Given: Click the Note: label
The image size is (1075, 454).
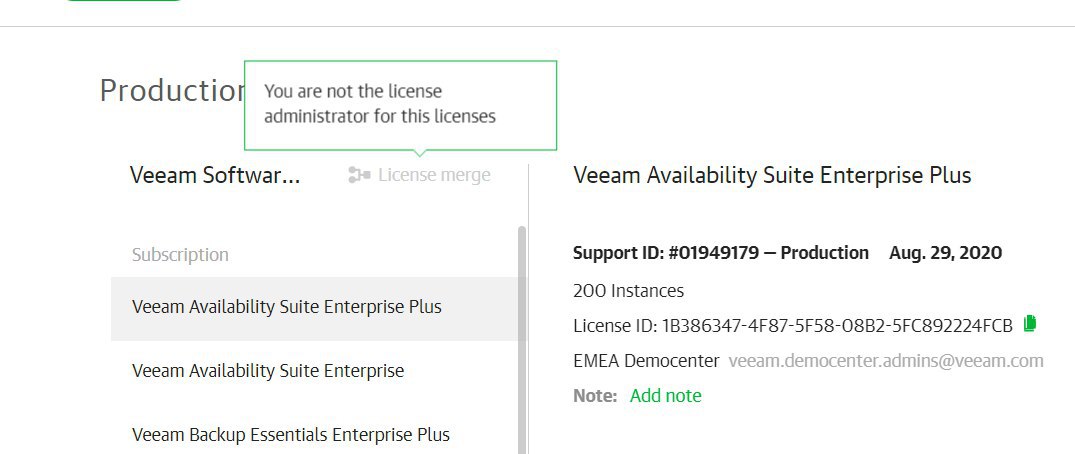Looking at the screenshot, I should click(x=595, y=396).
